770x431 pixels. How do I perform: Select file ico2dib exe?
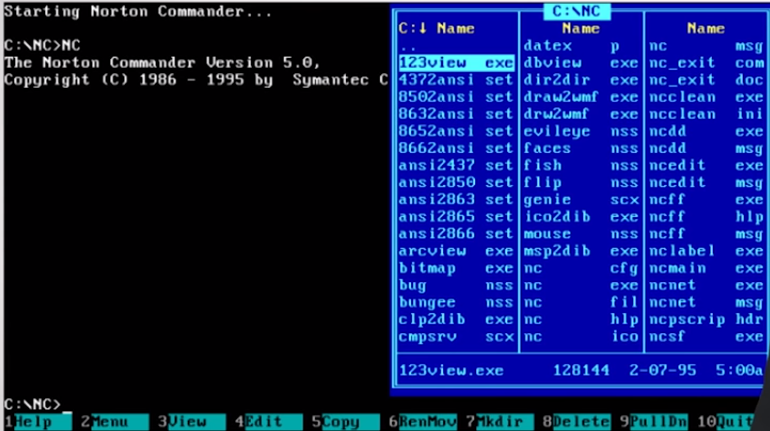[x=581, y=216]
